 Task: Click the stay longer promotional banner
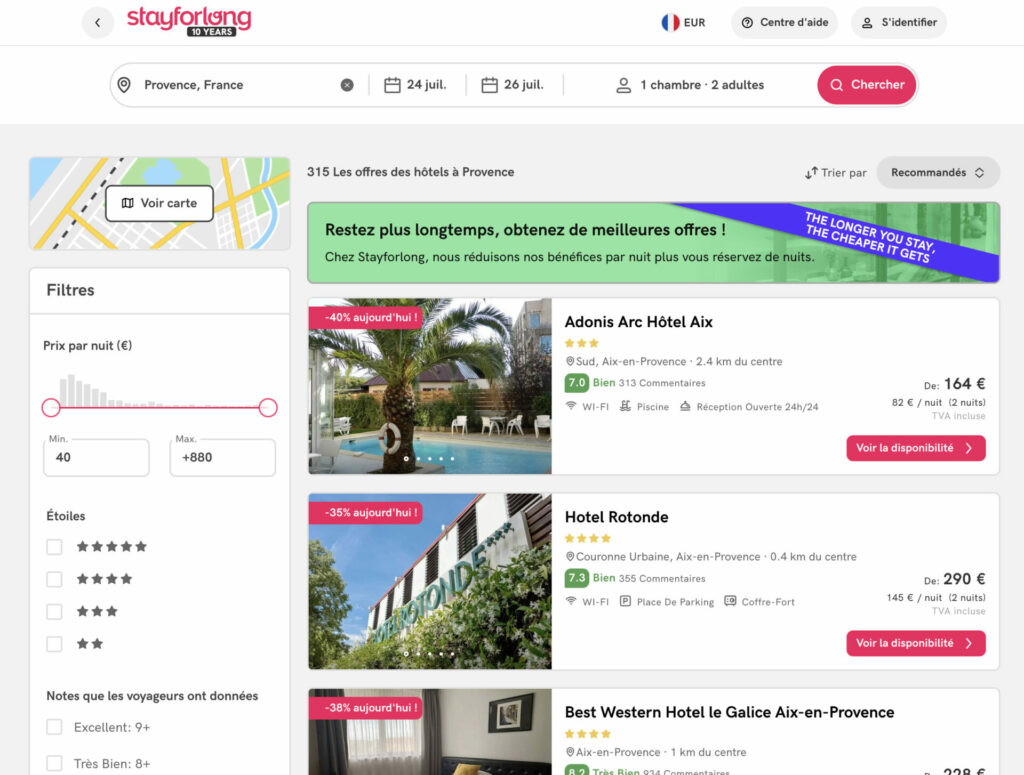coord(653,242)
